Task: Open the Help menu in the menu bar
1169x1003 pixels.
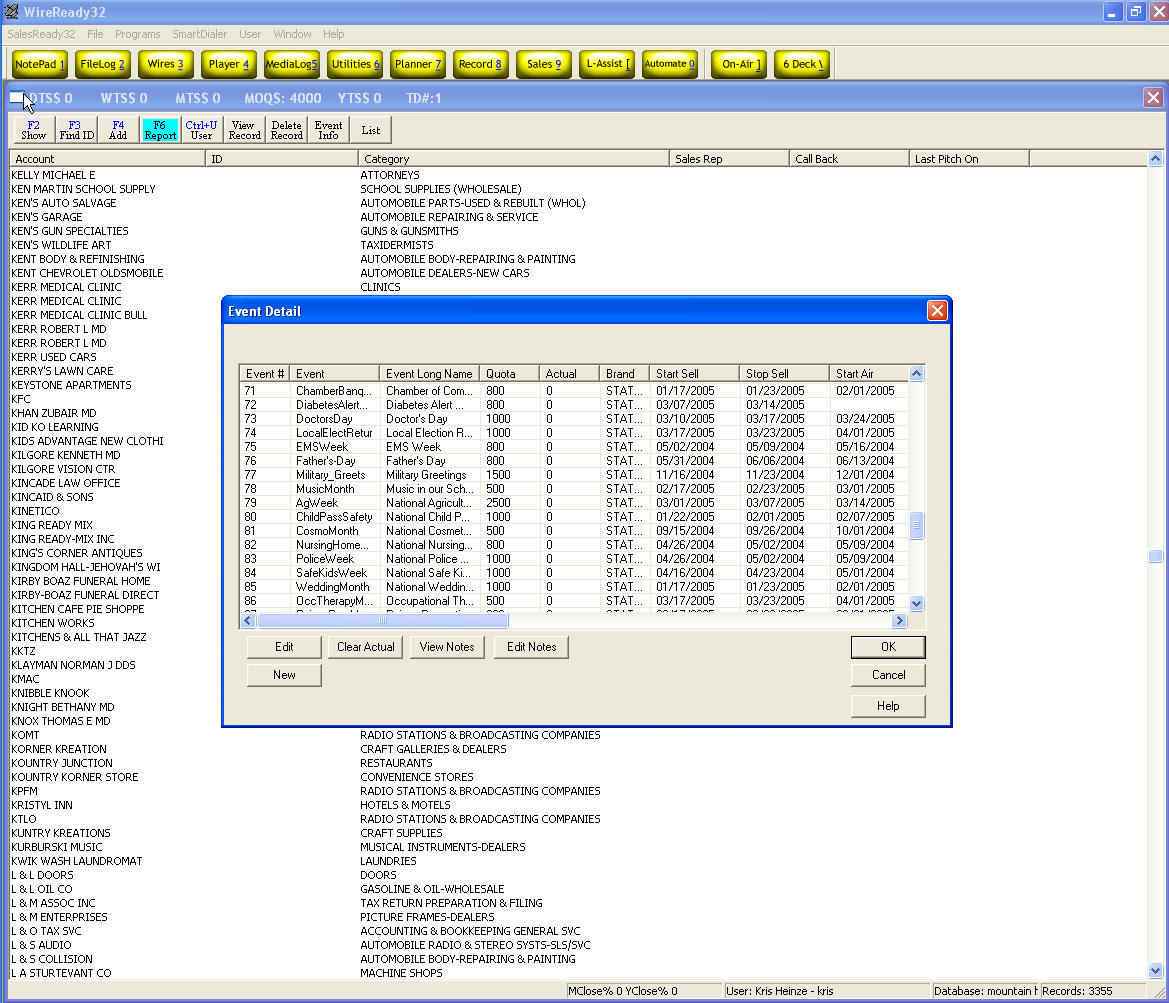Action: coord(333,34)
